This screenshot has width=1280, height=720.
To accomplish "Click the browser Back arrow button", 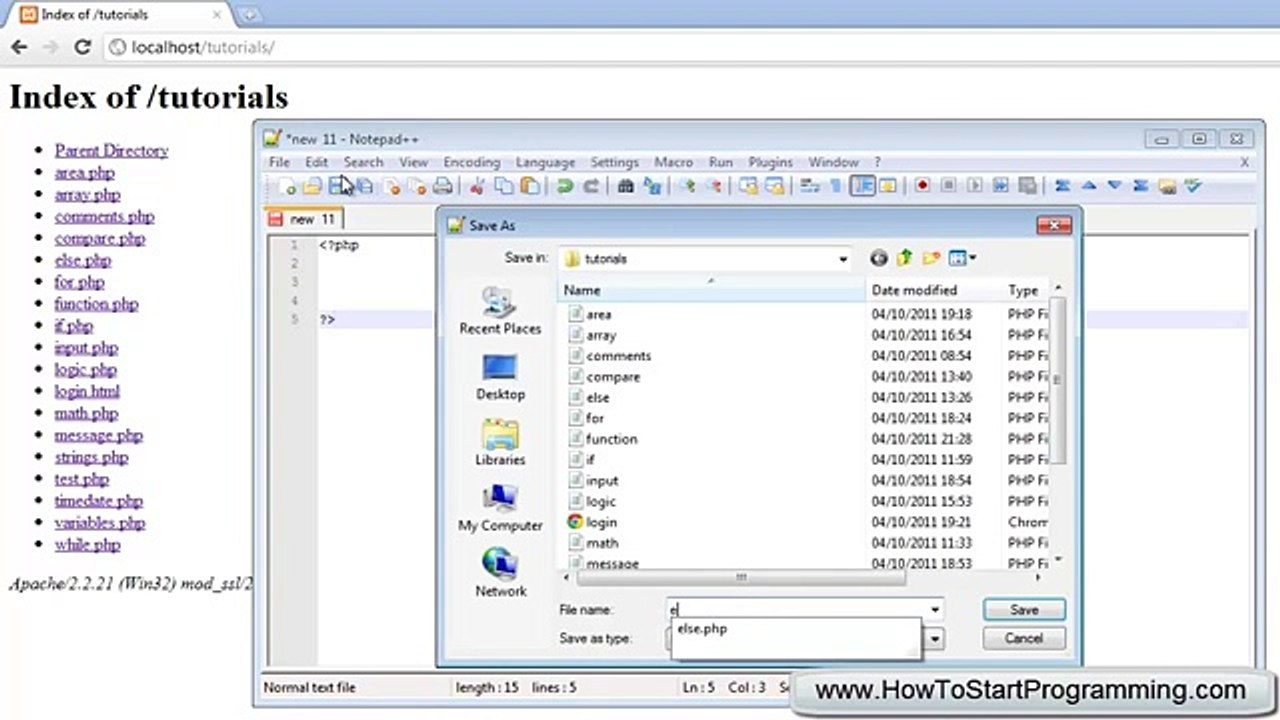I will coord(19,47).
